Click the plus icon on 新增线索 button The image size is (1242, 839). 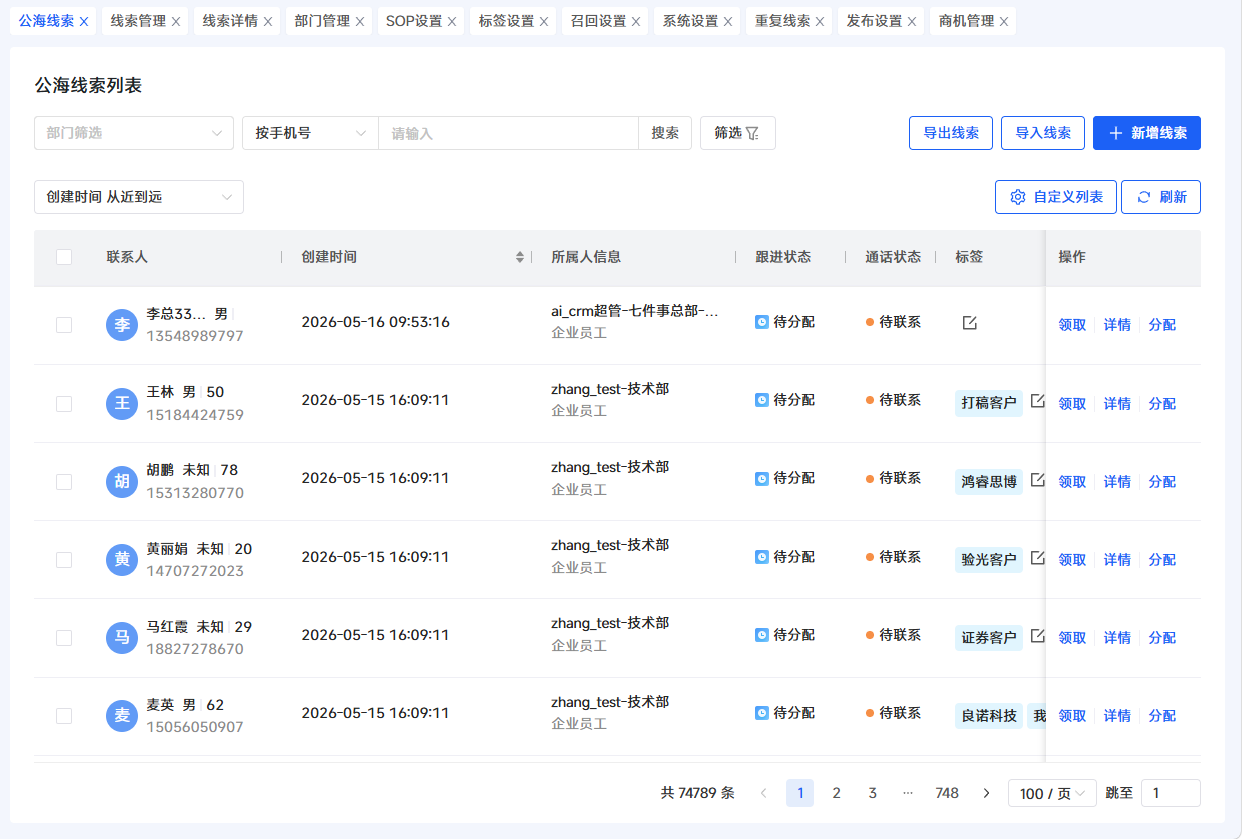pyautogui.click(x=1116, y=133)
